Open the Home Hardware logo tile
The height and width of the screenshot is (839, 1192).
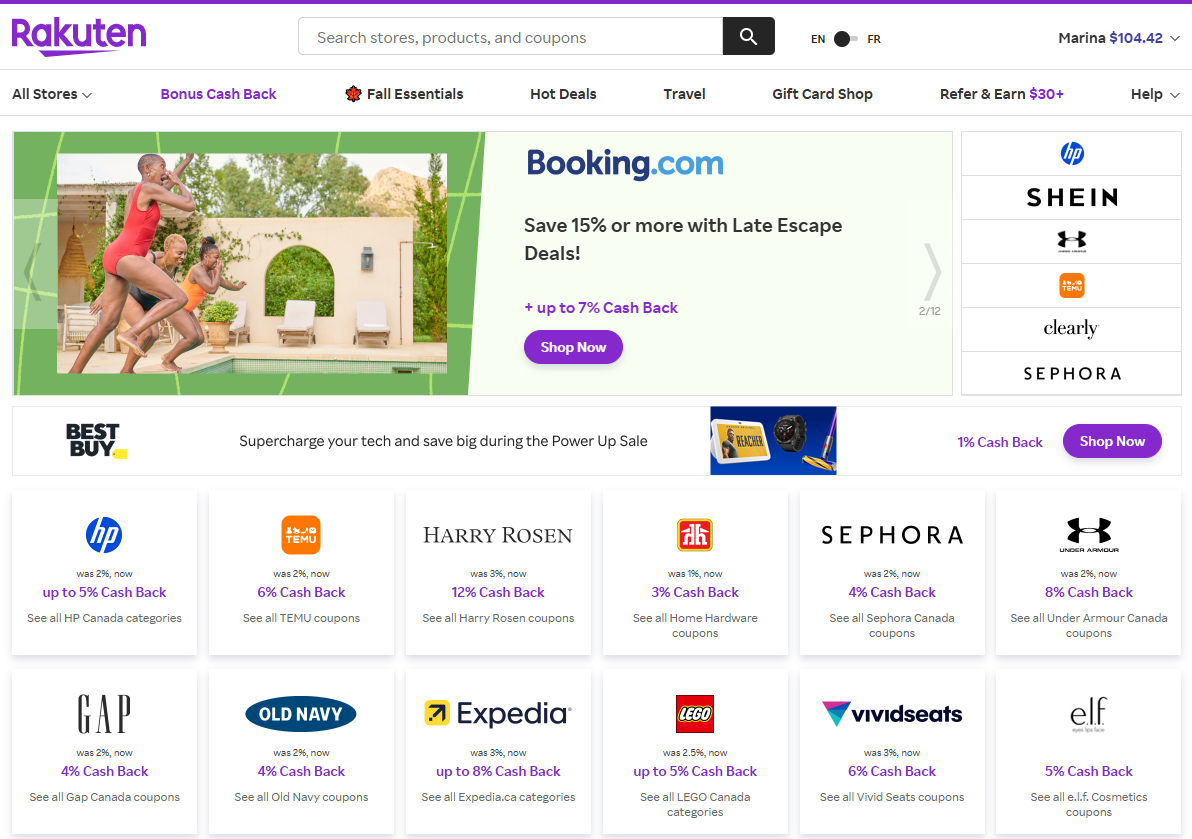[x=695, y=535]
